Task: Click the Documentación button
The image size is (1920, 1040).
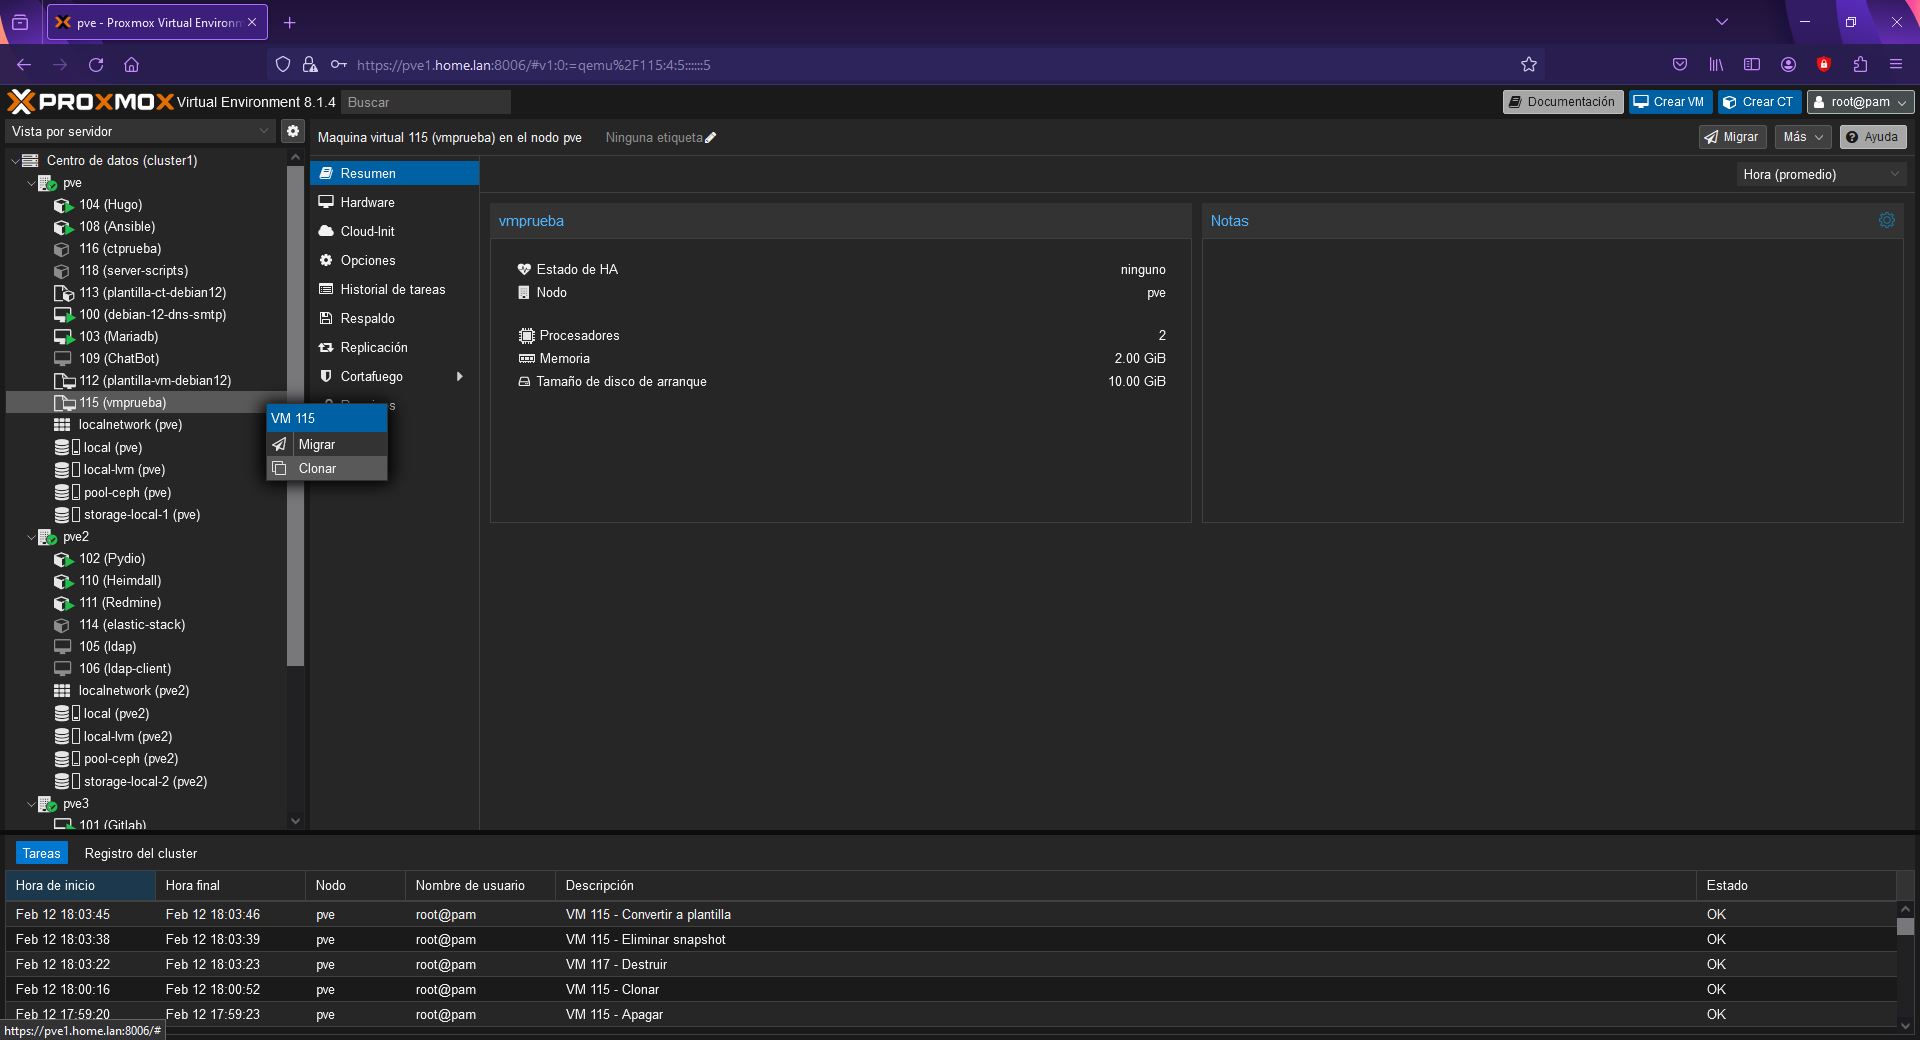Action: click(1562, 102)
